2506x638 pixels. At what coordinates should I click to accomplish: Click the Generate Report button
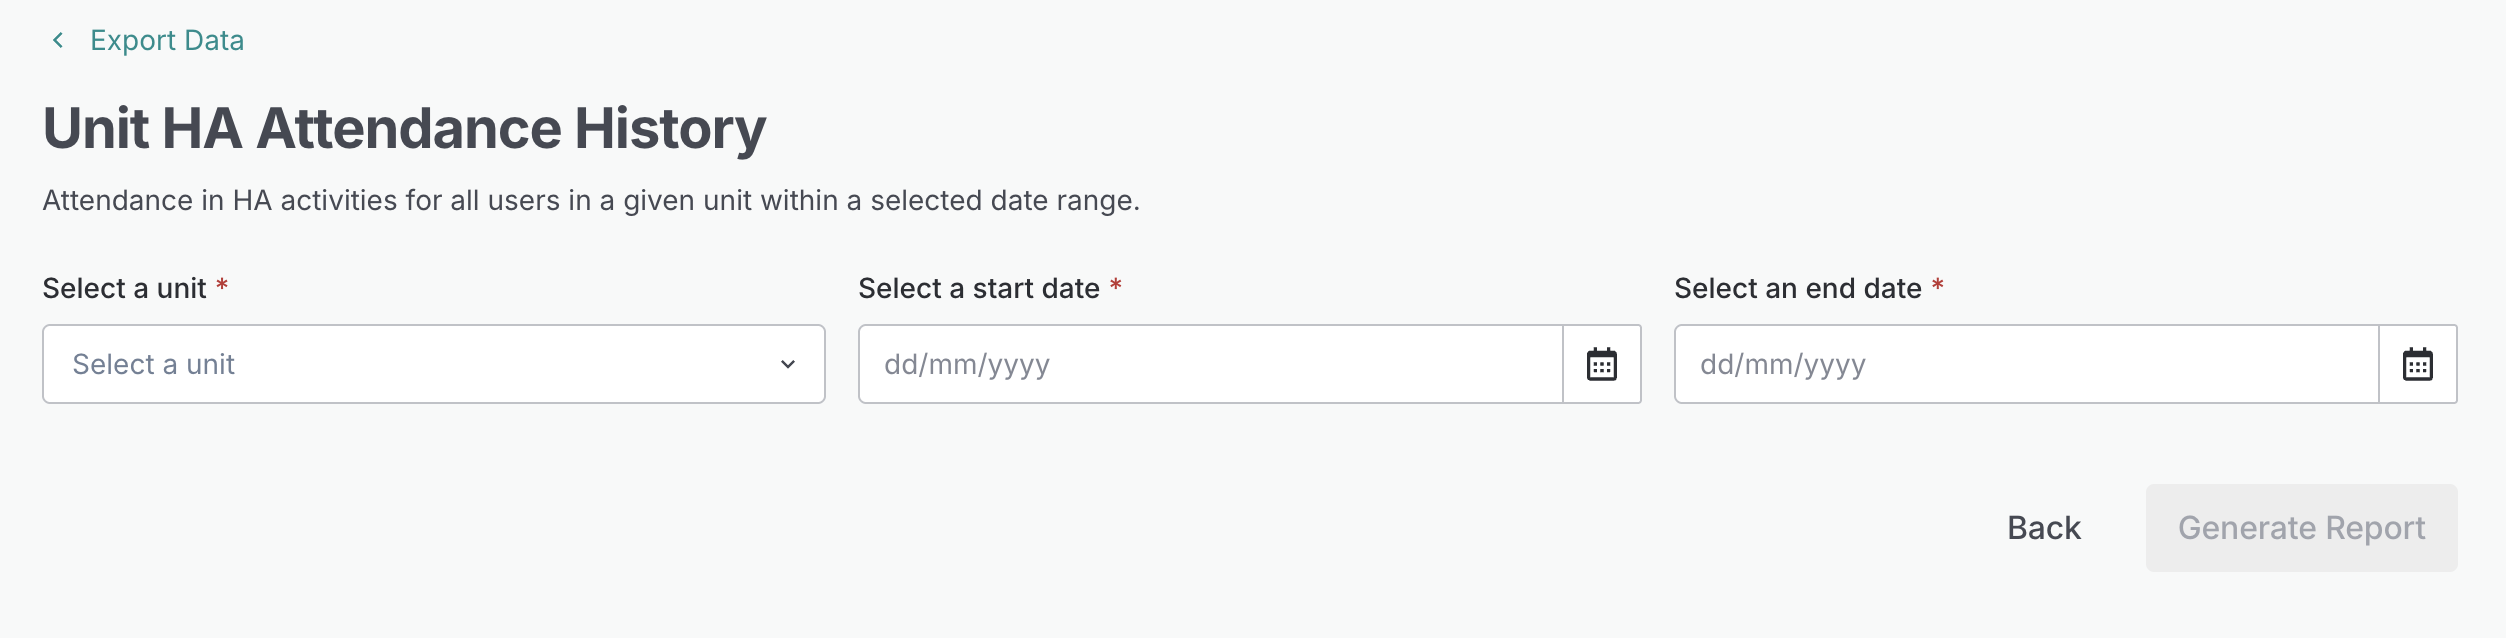pos(2301,528)
